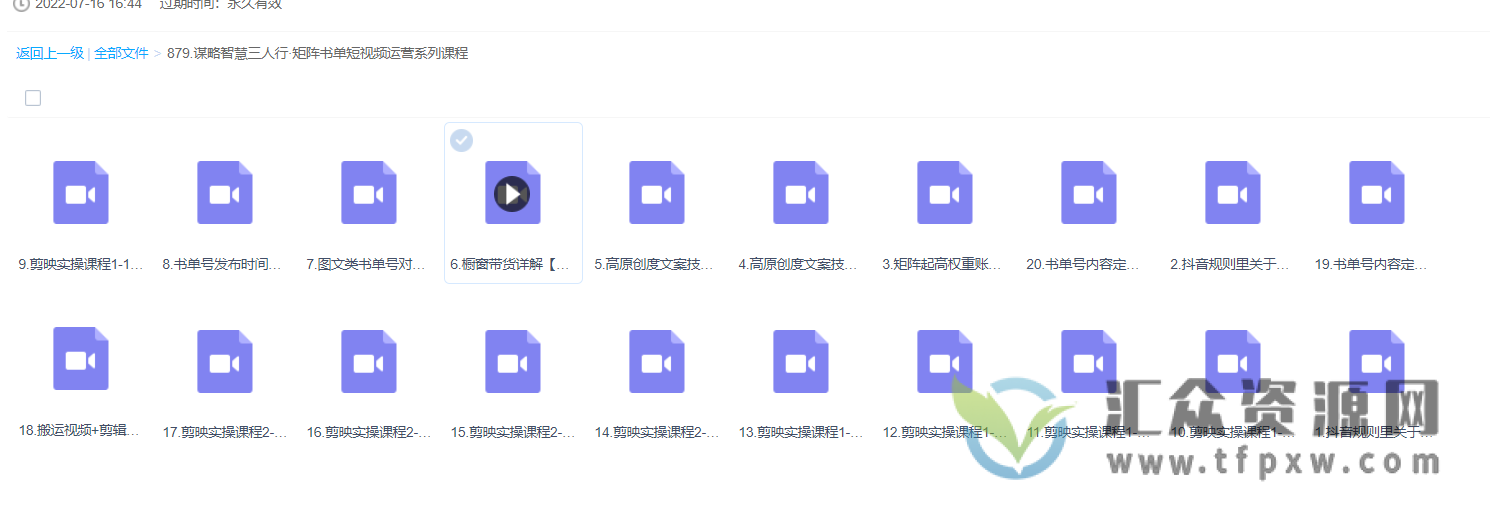This screenshot has height=528, width=1490.
Task: Open video file icon for 9.剪映实操课程1-1
Action: coord(81,192)
